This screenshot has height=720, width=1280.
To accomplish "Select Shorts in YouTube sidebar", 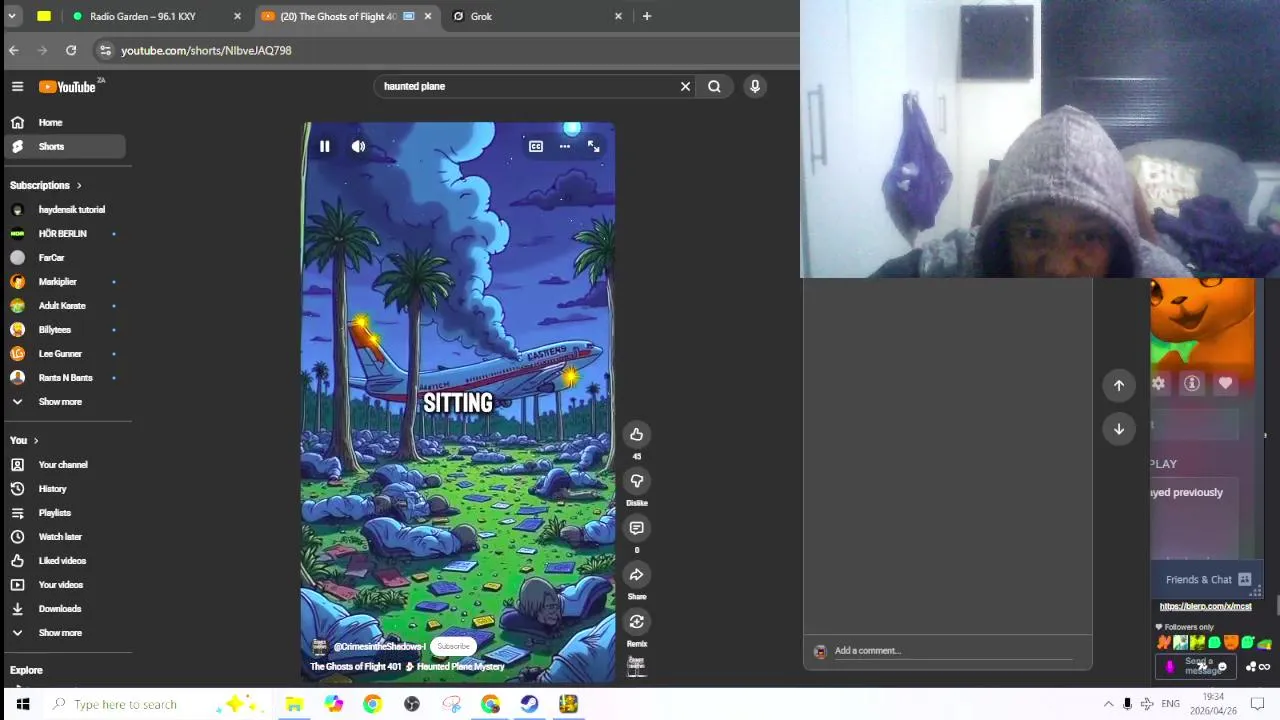I will point(63,146).
